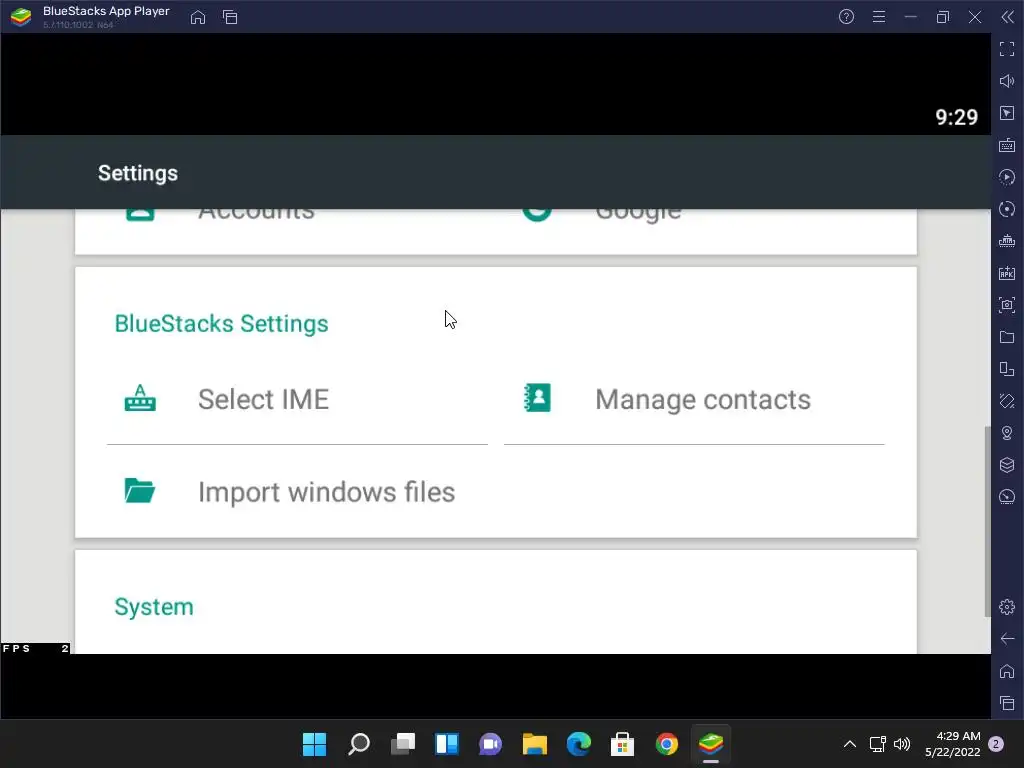
Task: Click the Android back arrow in sidebar
Action: click(x=1007, y=639)
